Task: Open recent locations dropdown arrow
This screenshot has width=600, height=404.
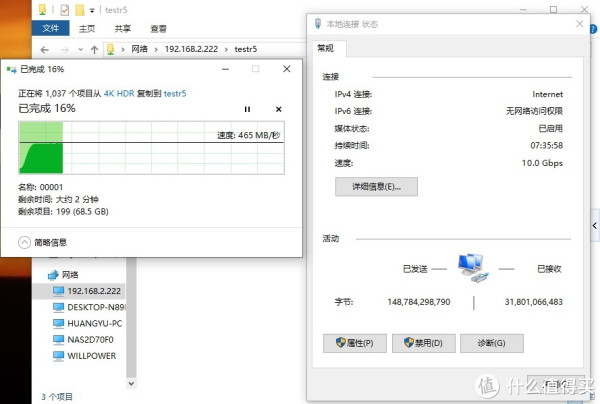Action: point(79,49)
